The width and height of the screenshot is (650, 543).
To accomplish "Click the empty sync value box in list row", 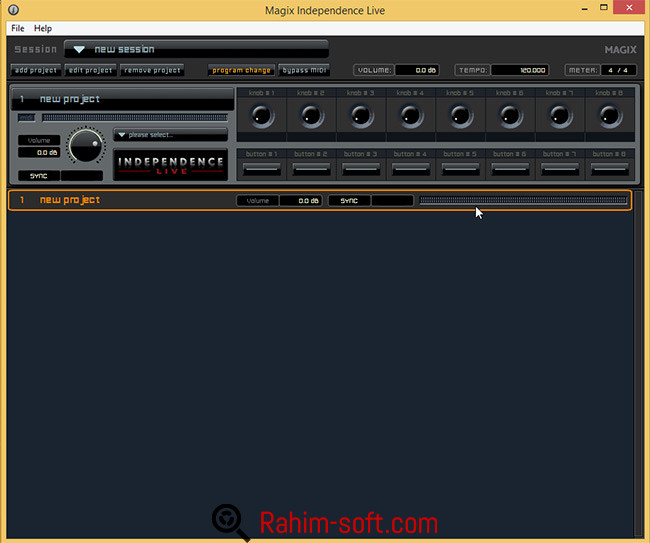I will (392, 201).
